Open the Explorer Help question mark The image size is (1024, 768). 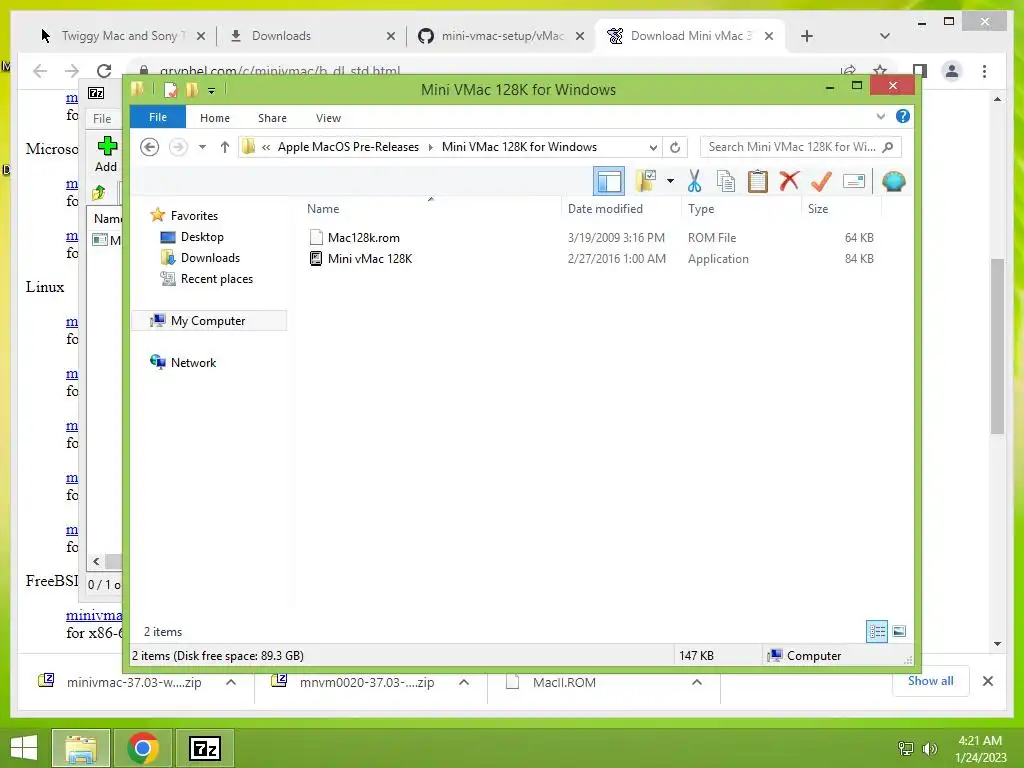click(903, 116)
